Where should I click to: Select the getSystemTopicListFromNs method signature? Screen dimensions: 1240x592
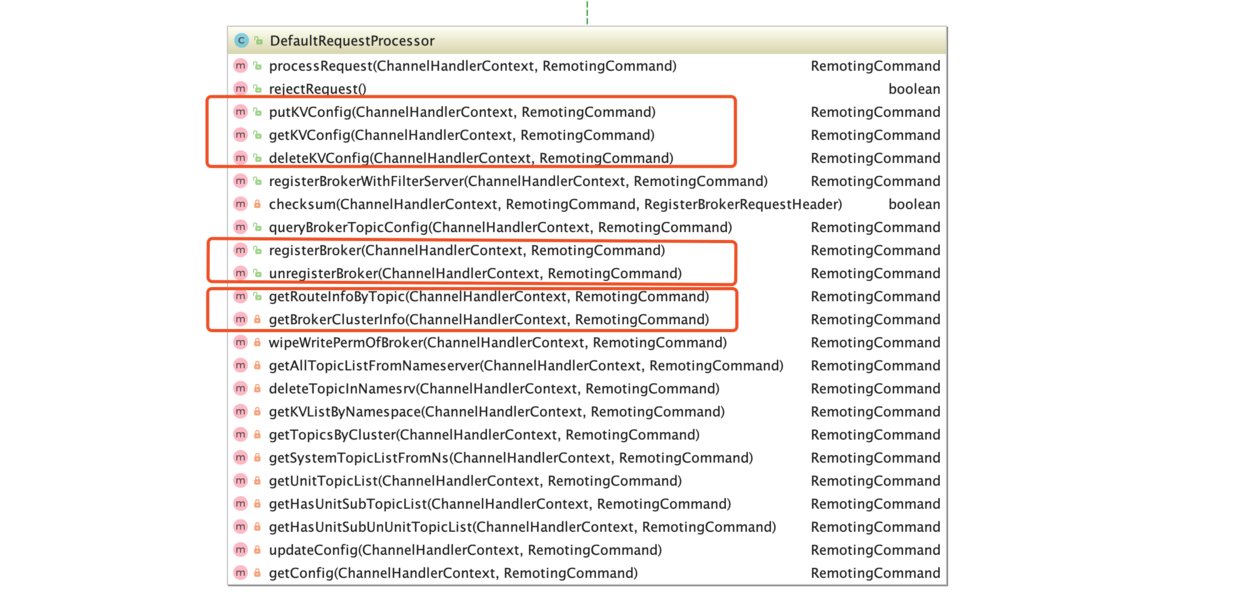tap(511, 457)
